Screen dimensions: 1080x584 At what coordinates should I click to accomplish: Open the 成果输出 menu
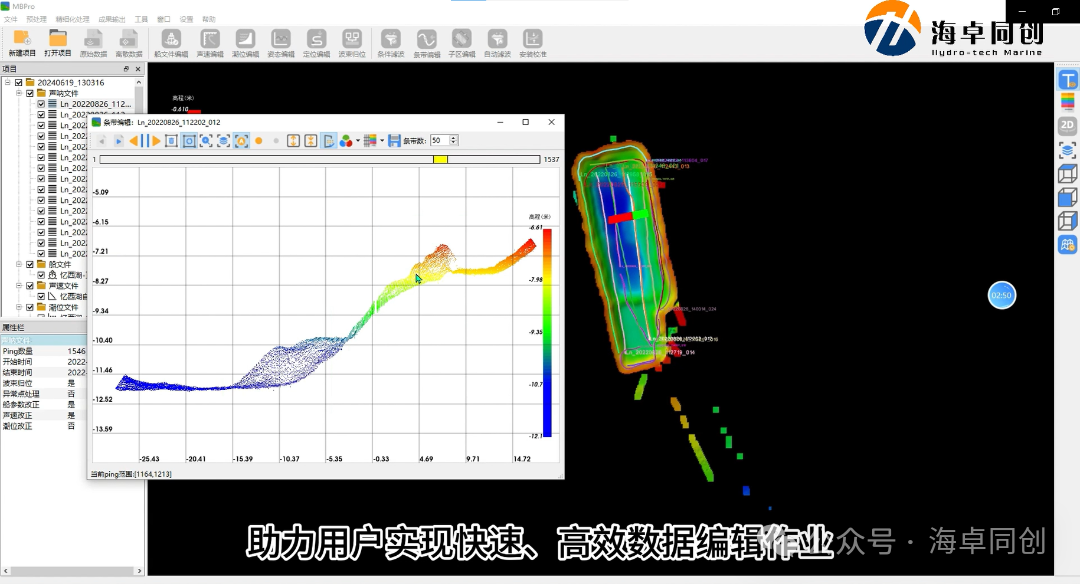tap(112, 19)
